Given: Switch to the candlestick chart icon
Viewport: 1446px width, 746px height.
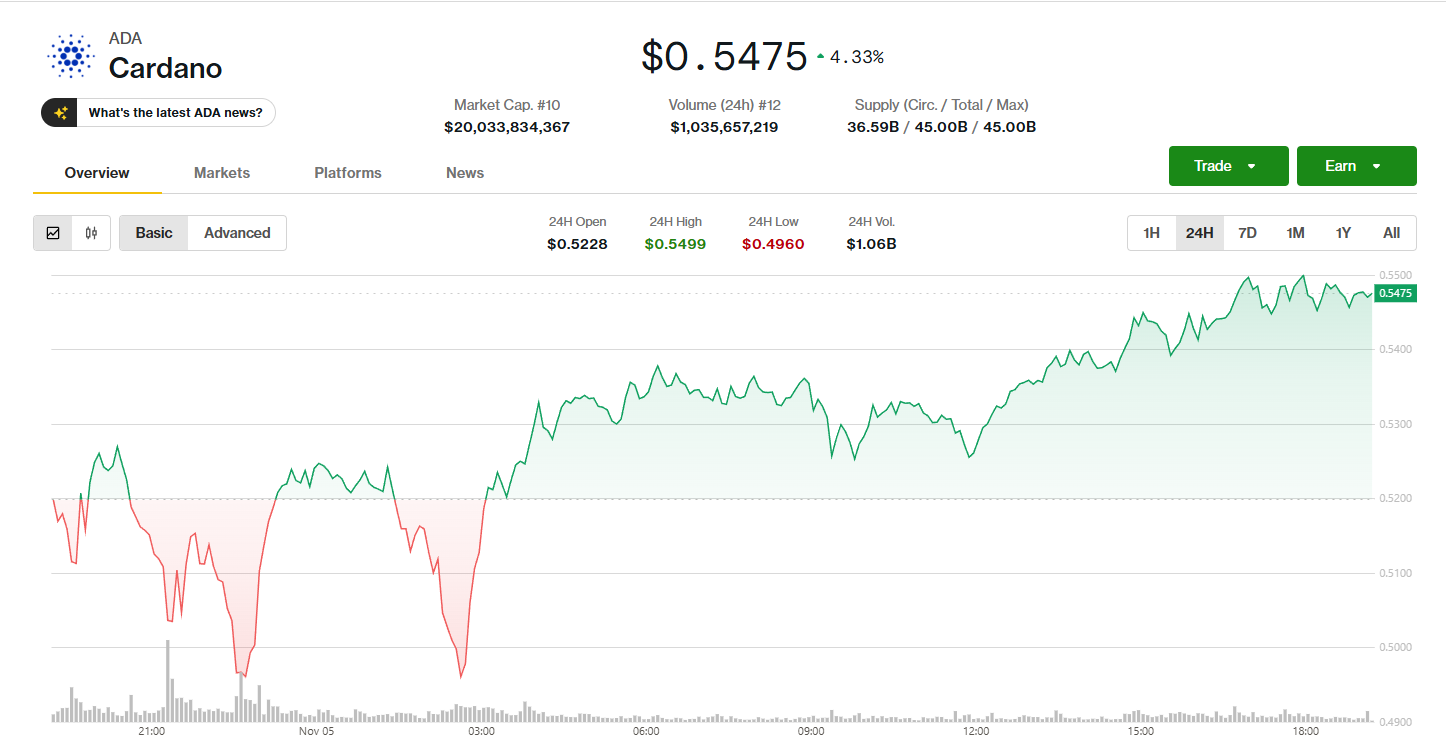Looking at the screenshot, I should point(91,233).
